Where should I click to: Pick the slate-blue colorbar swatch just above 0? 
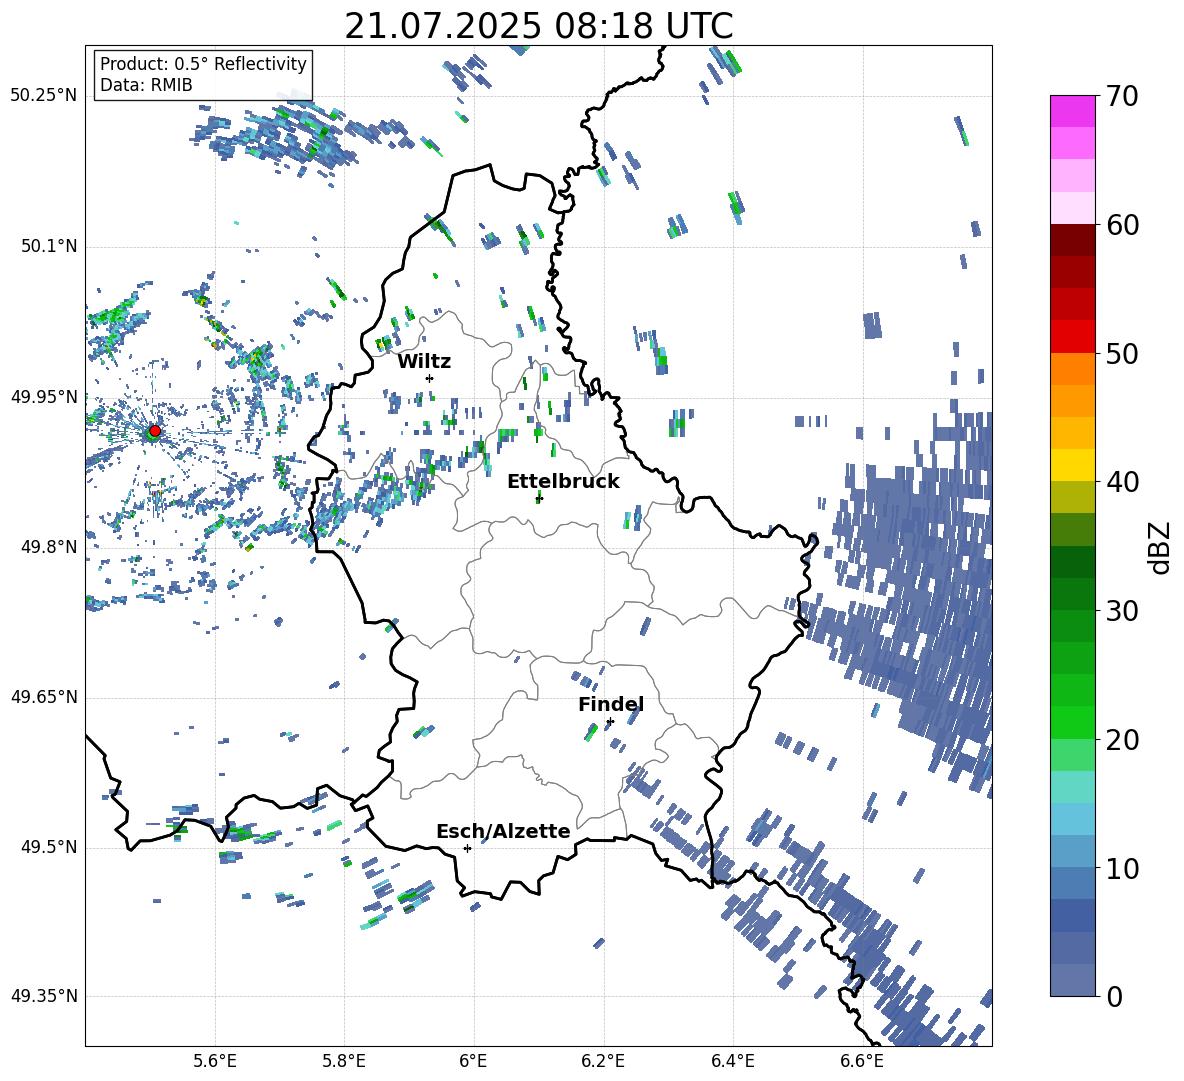[x=1072, y=980]
